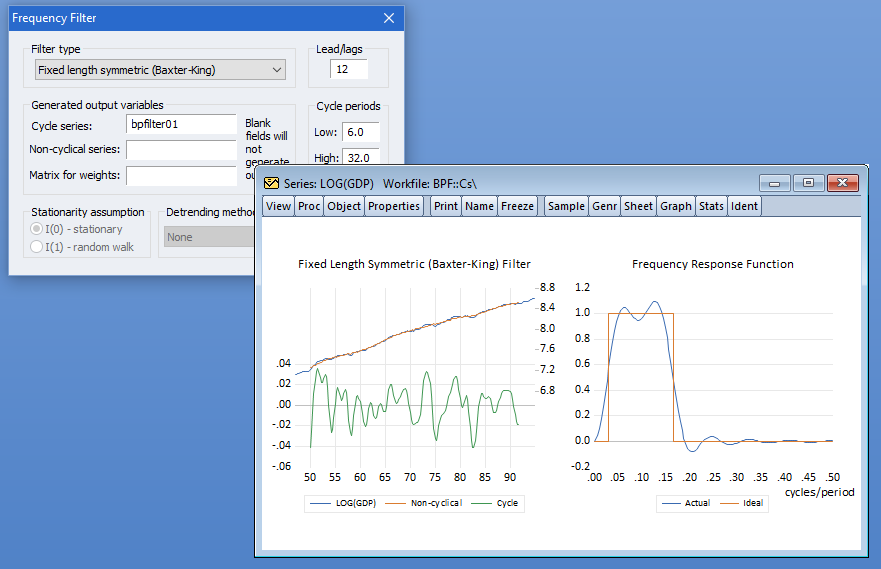
Task: Click the Print toolbar button
Action: [x=445, y=206]
